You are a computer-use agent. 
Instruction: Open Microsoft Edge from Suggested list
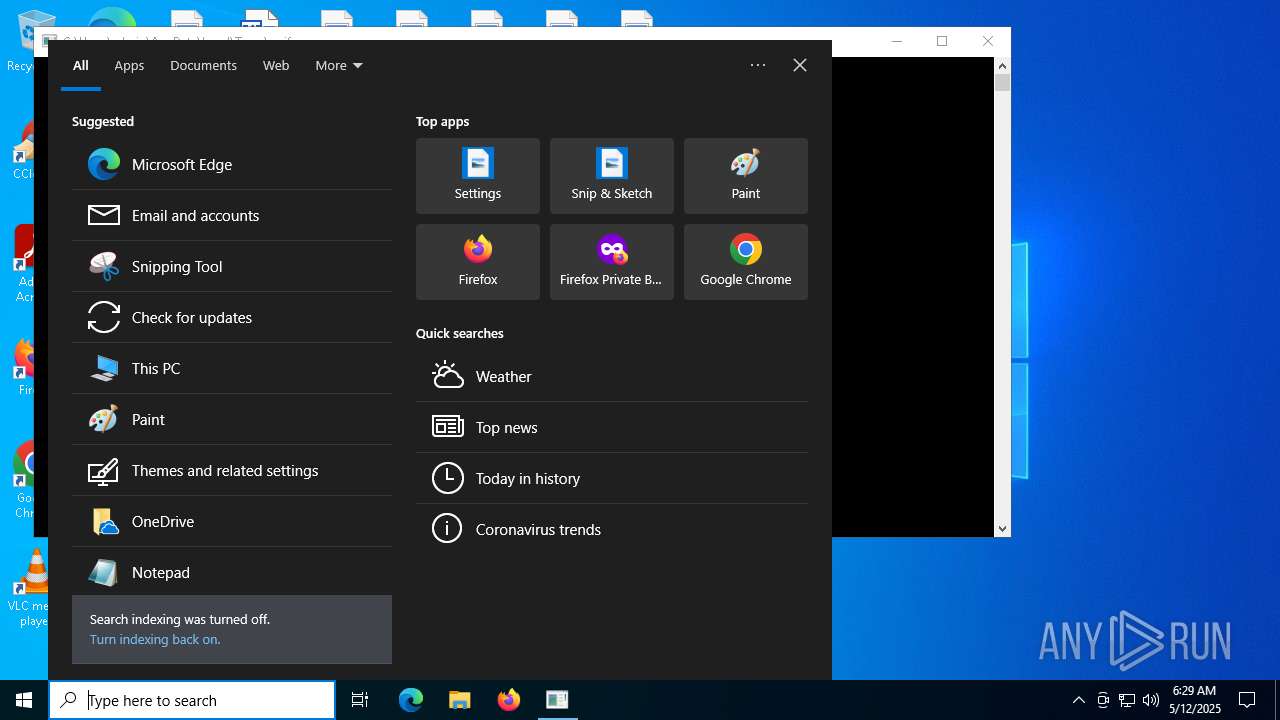click(232, 164)
